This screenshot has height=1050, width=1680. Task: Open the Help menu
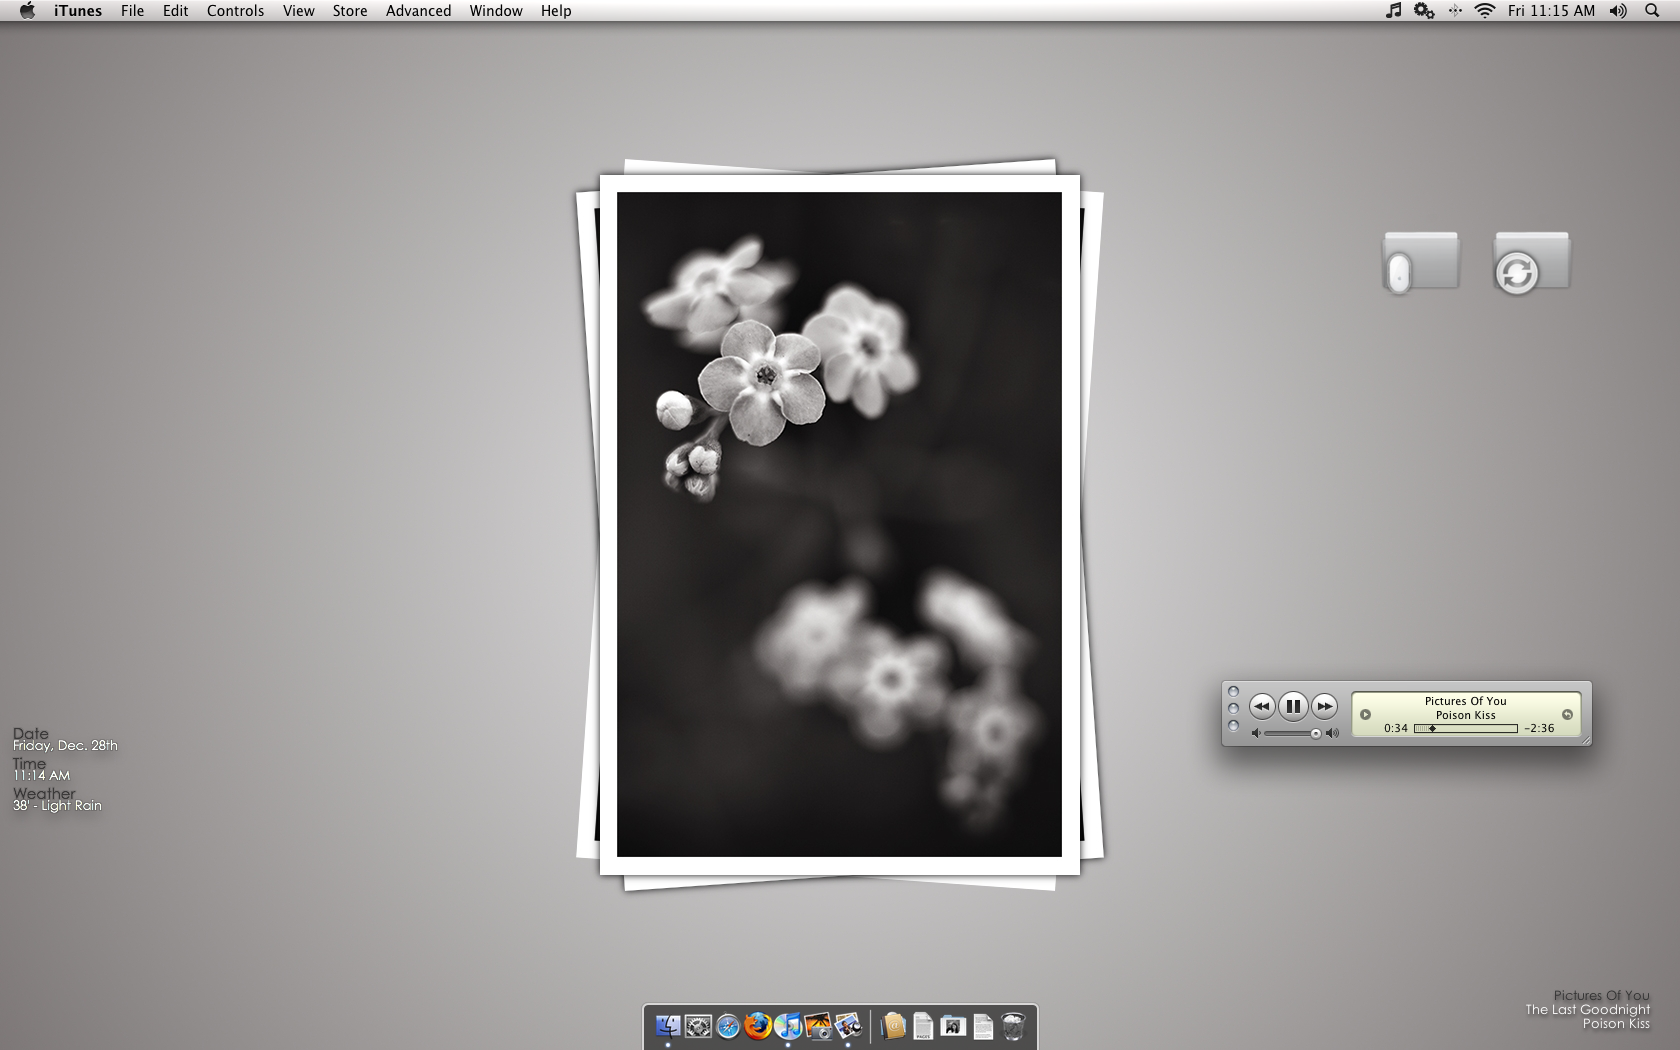556,11
